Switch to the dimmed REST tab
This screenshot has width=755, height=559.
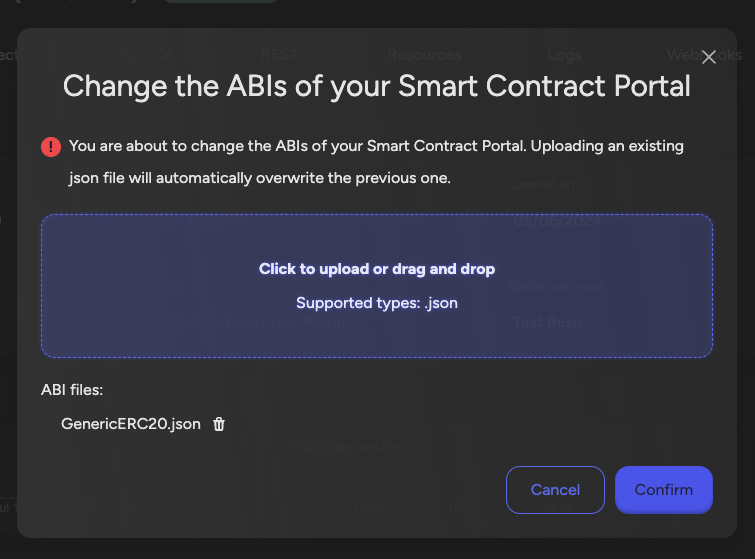pyautogui.click(x=279, y=55)
